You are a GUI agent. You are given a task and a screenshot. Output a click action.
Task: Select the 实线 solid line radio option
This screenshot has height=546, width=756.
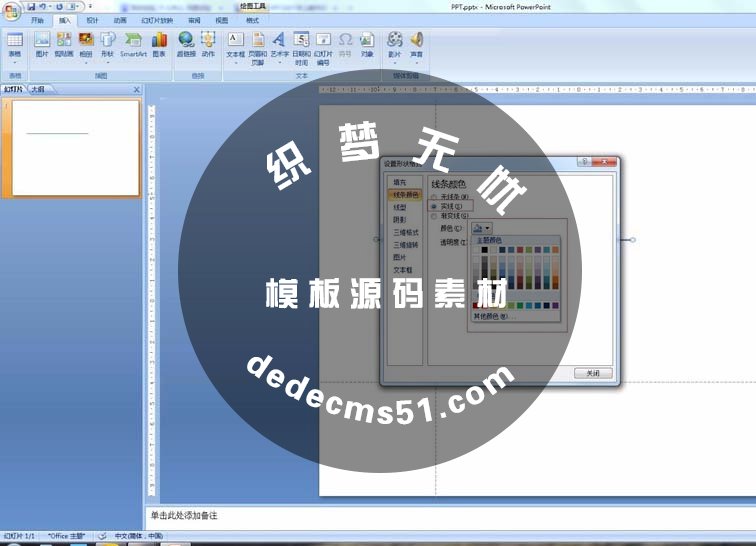pos(434,206)
